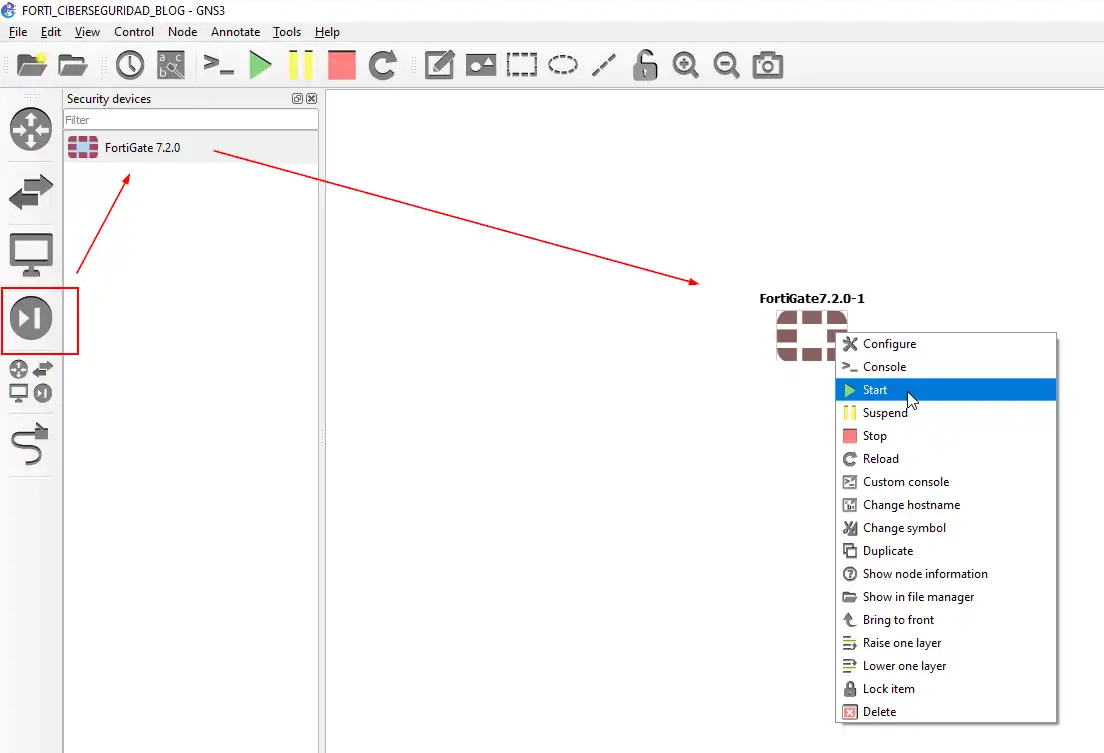Select the Draw an ellipse tool
Viewport: 1104px width, 753px height.
(563, 65)
